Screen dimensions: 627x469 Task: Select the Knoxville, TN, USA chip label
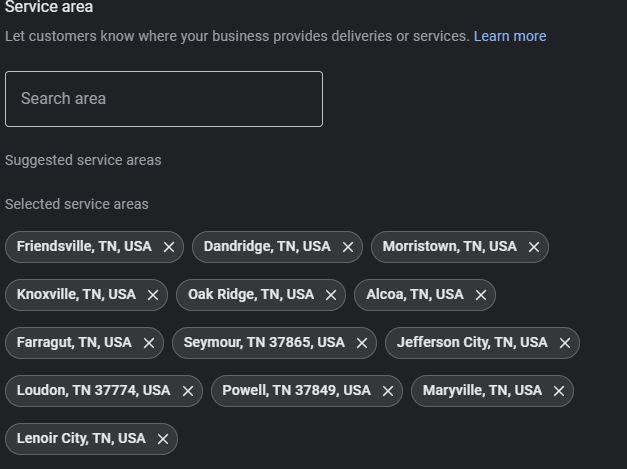point(76,294)
